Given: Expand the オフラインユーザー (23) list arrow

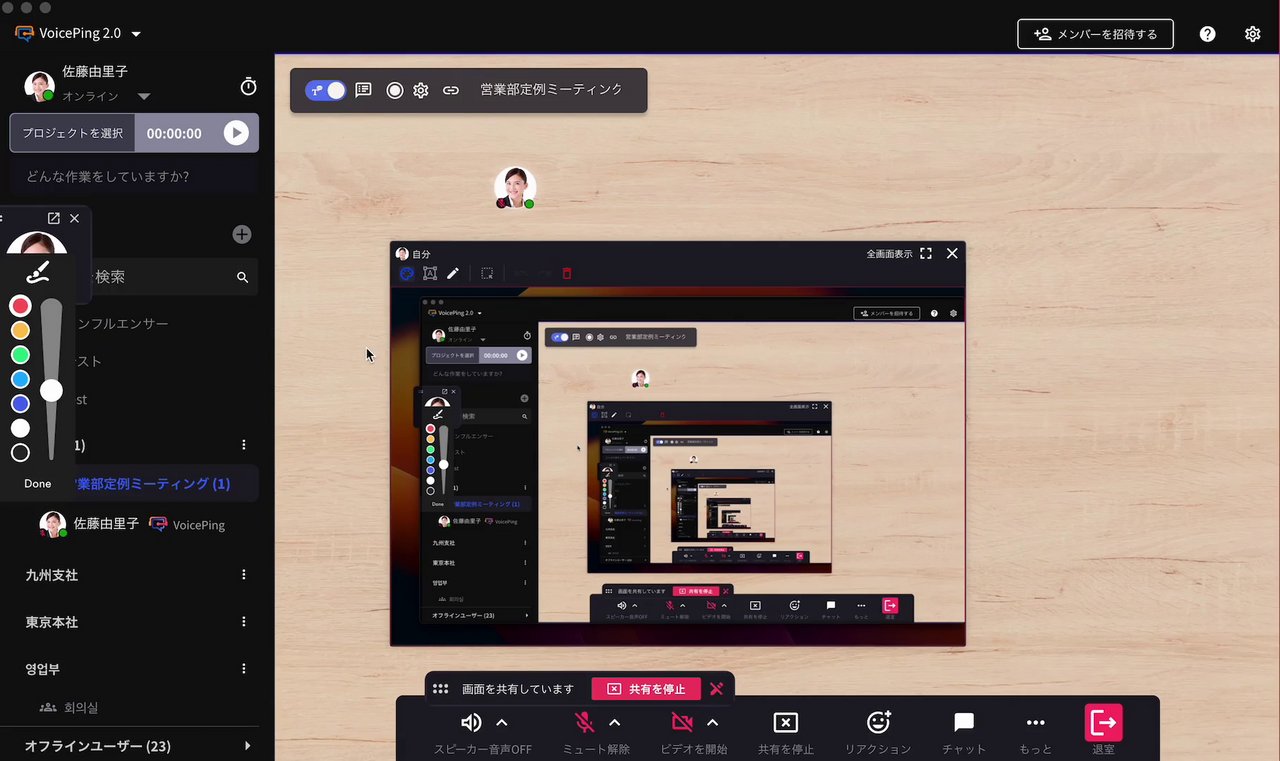Looking at the screenshot, I should (248, 746).
